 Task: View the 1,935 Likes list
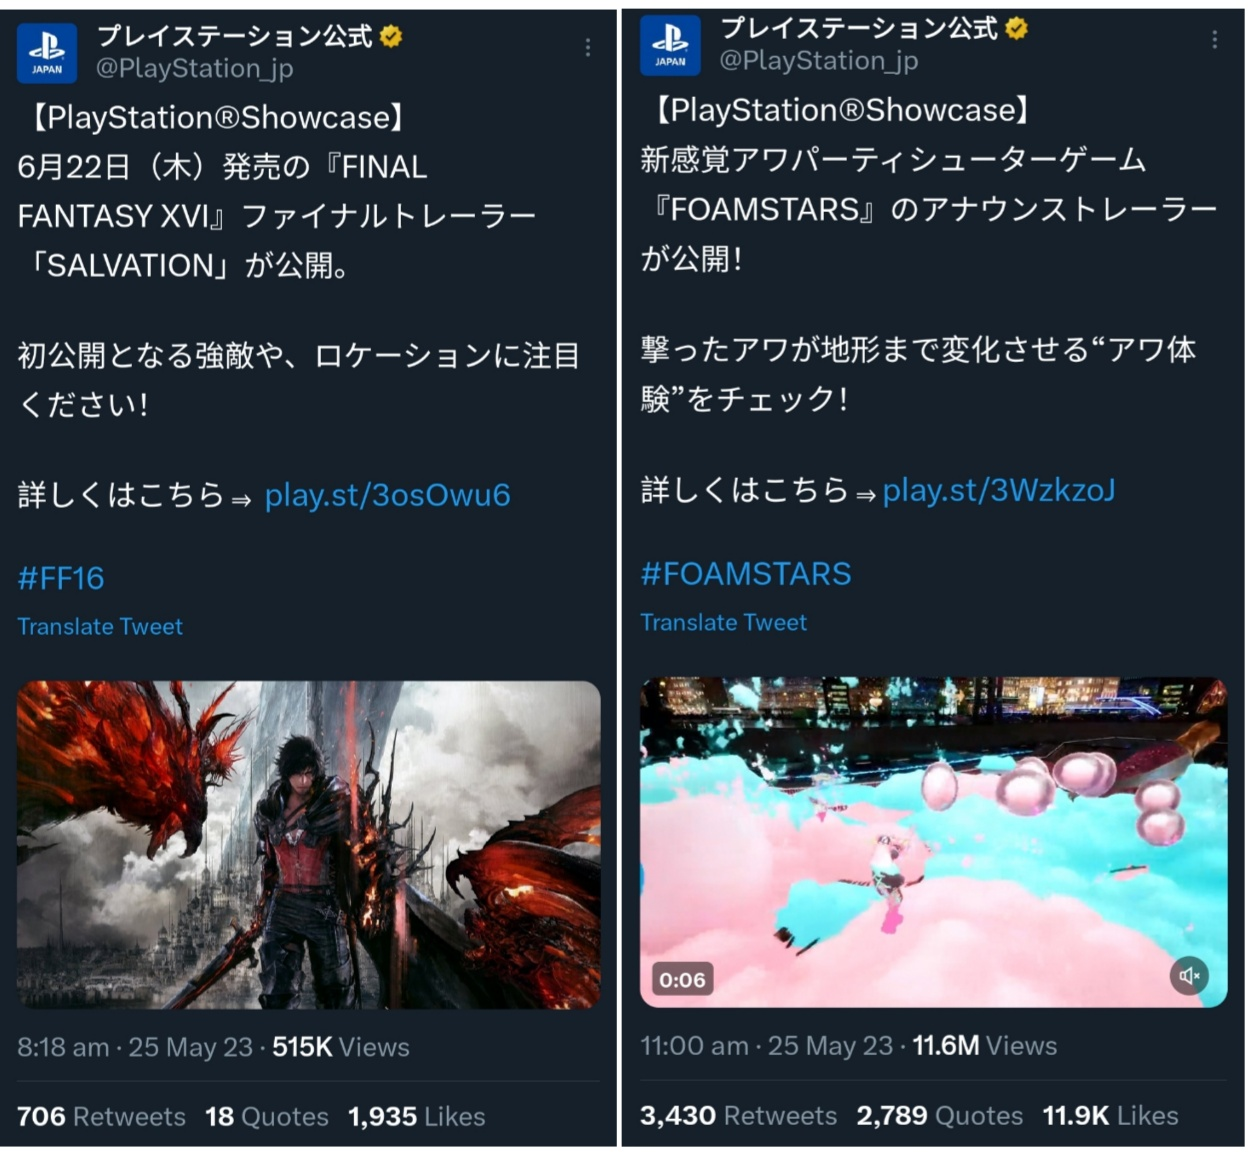tap(416, 1116)
